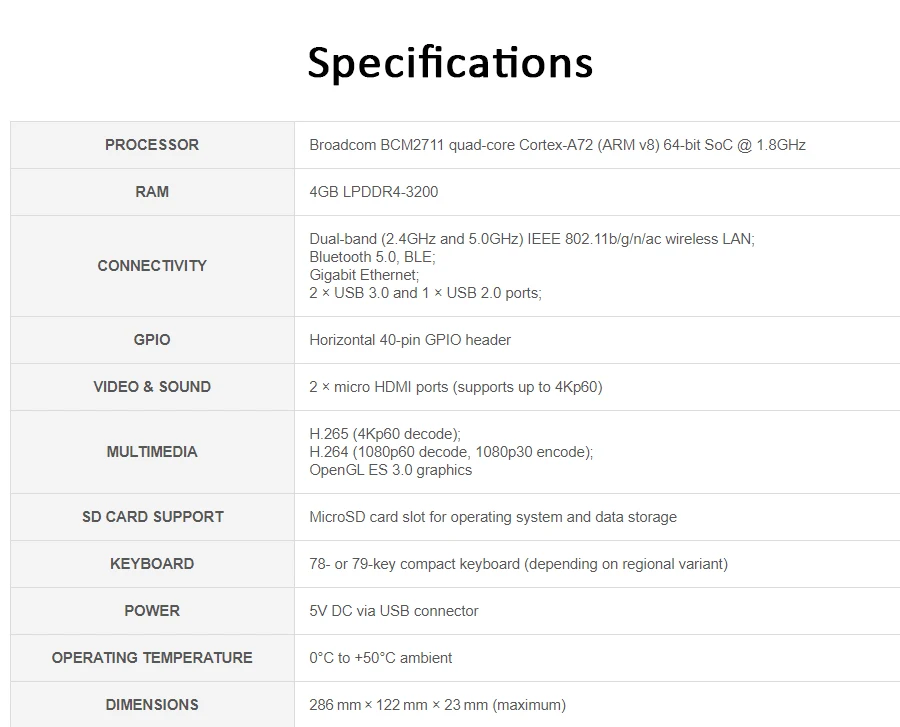Image resolution: width=900 pixels, height=727 pixels.
Task: Select the CONNECTIVITY row label
Action: [152, 266]
